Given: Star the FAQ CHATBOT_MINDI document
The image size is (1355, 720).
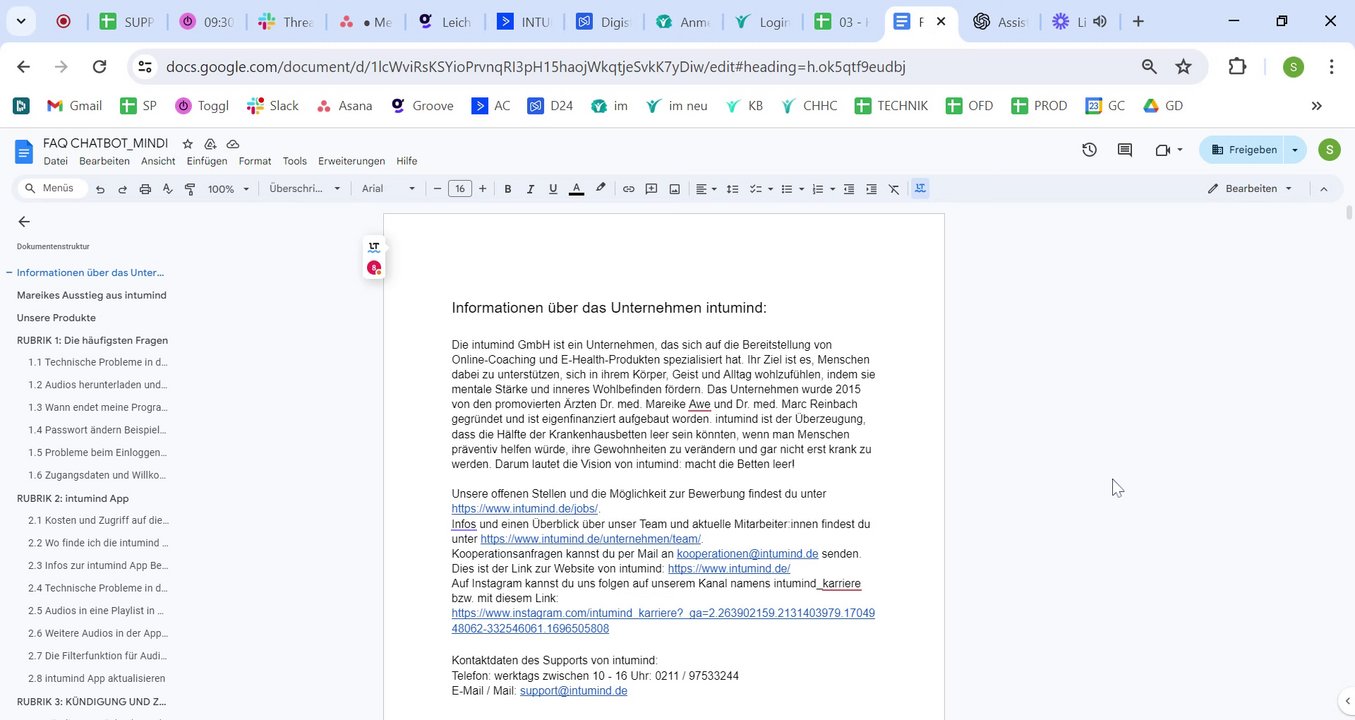Looking at the screenshot, I should (187, 144).
